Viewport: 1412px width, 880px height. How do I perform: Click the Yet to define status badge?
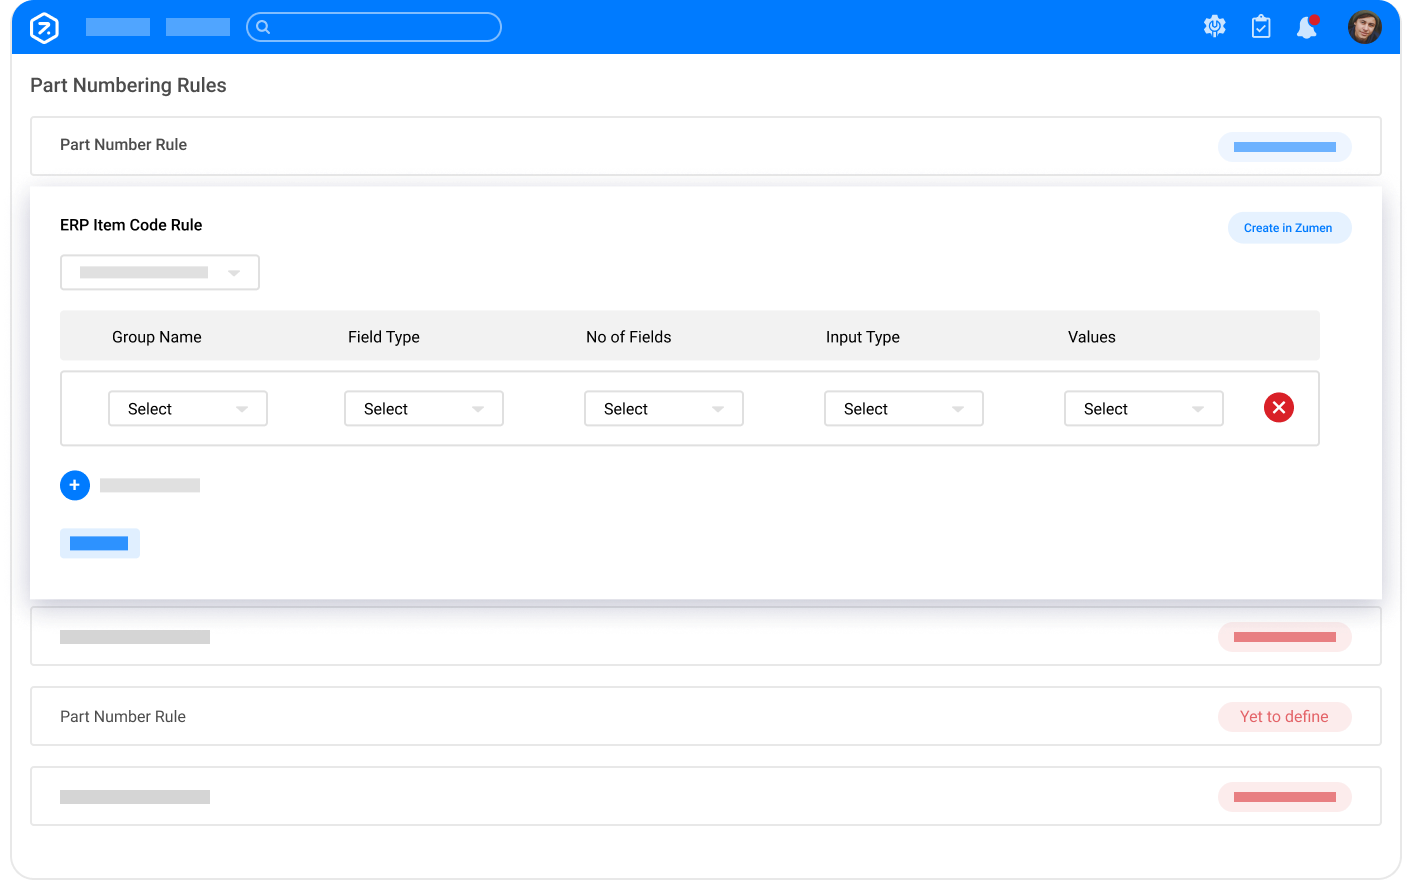point(1284,716)
